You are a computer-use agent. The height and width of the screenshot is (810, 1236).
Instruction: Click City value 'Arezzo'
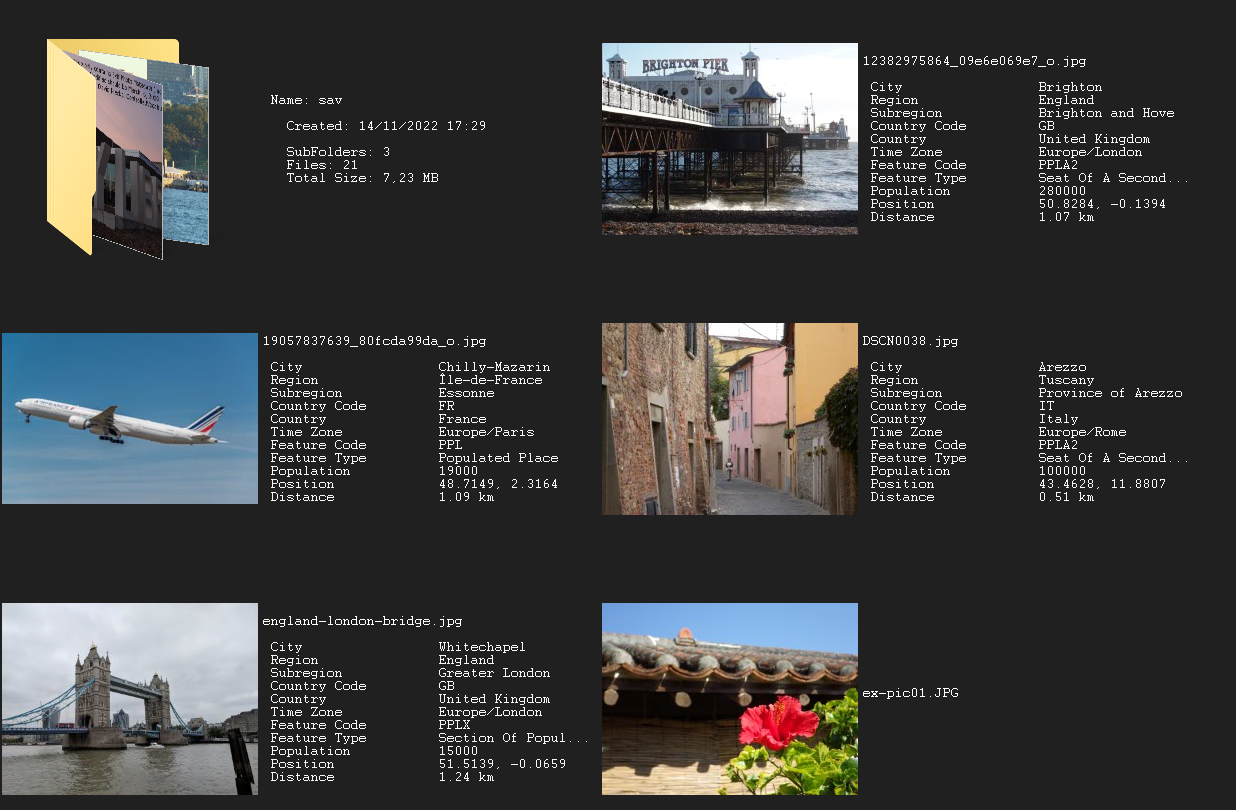tap(1062, 367)
